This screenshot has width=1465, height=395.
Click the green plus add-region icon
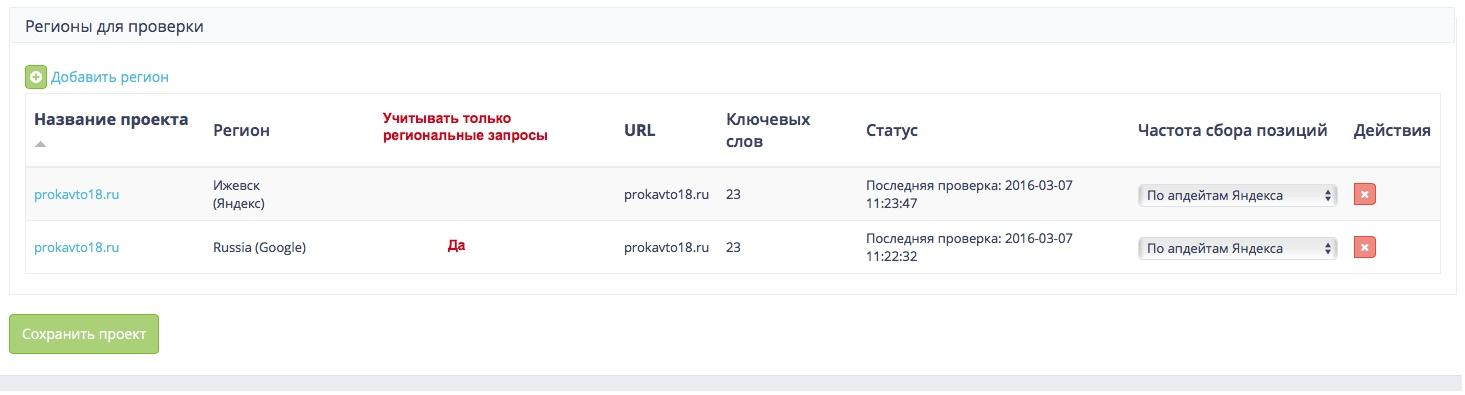pyautogui.click(x=36, y=76)
